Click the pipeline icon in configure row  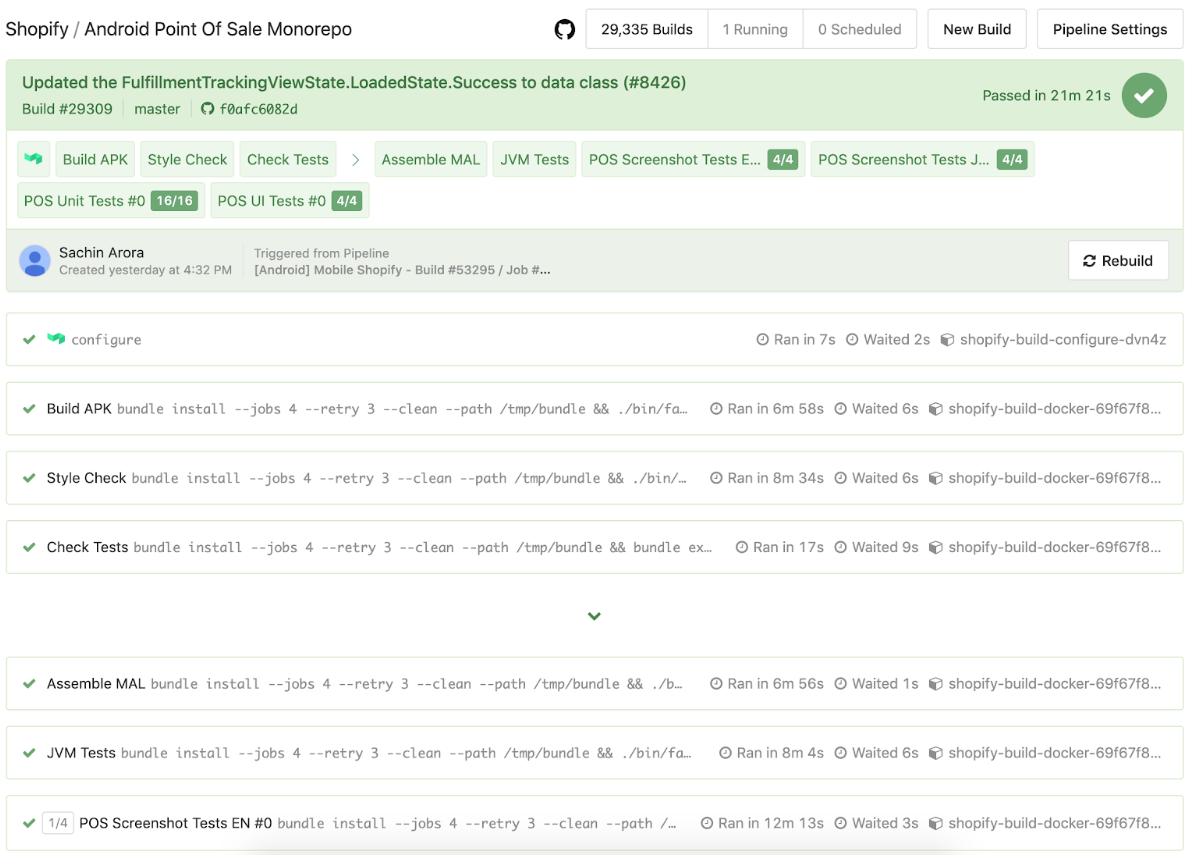pyautogui.click(x=56, y=339)
